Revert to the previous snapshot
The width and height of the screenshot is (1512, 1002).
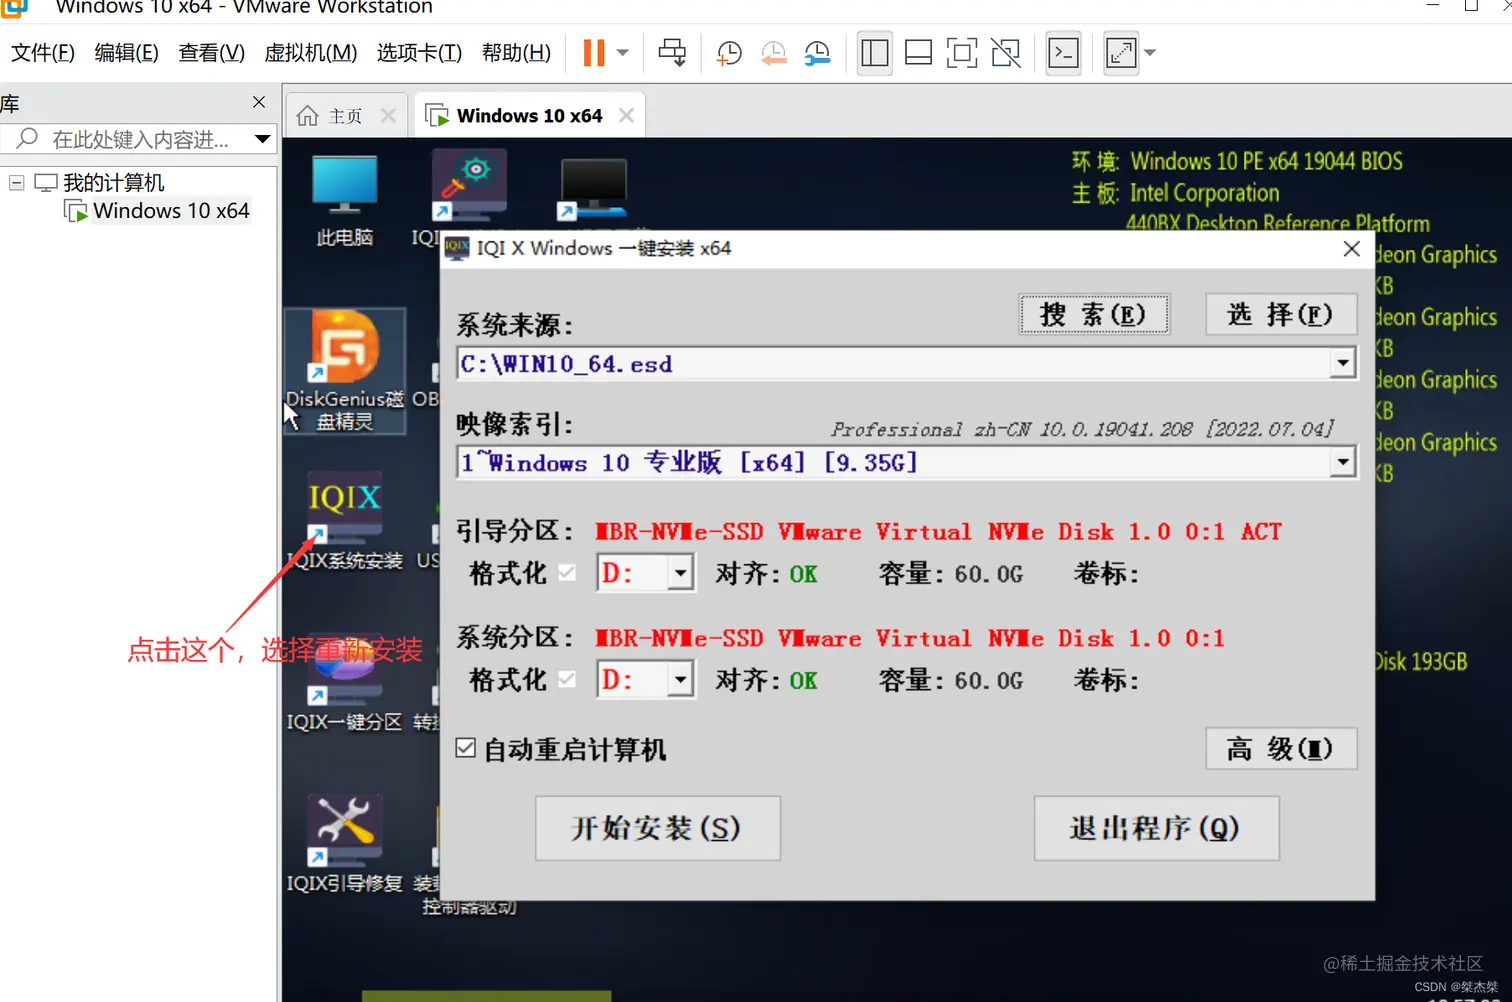coord(773,53)
